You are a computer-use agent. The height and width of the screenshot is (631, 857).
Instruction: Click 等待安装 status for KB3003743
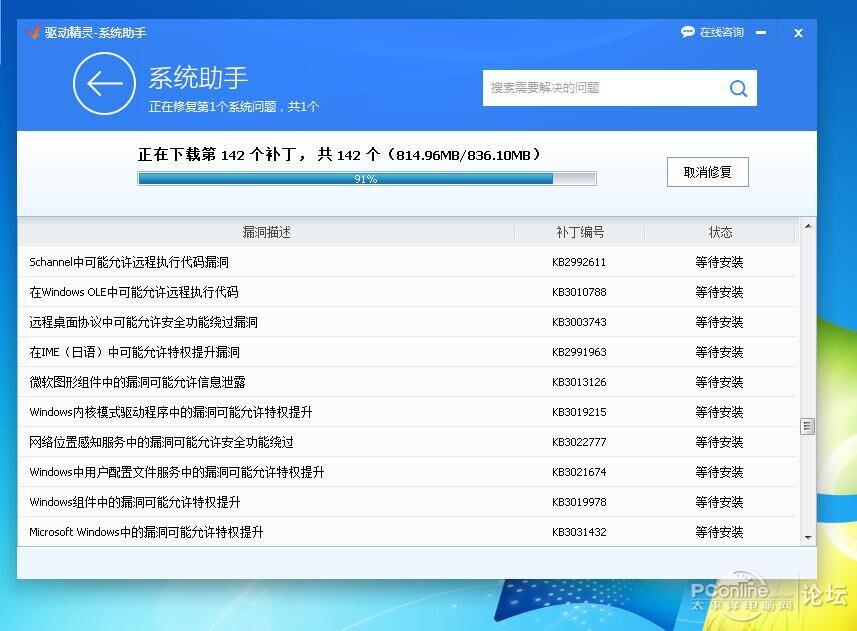pos(719,322)
